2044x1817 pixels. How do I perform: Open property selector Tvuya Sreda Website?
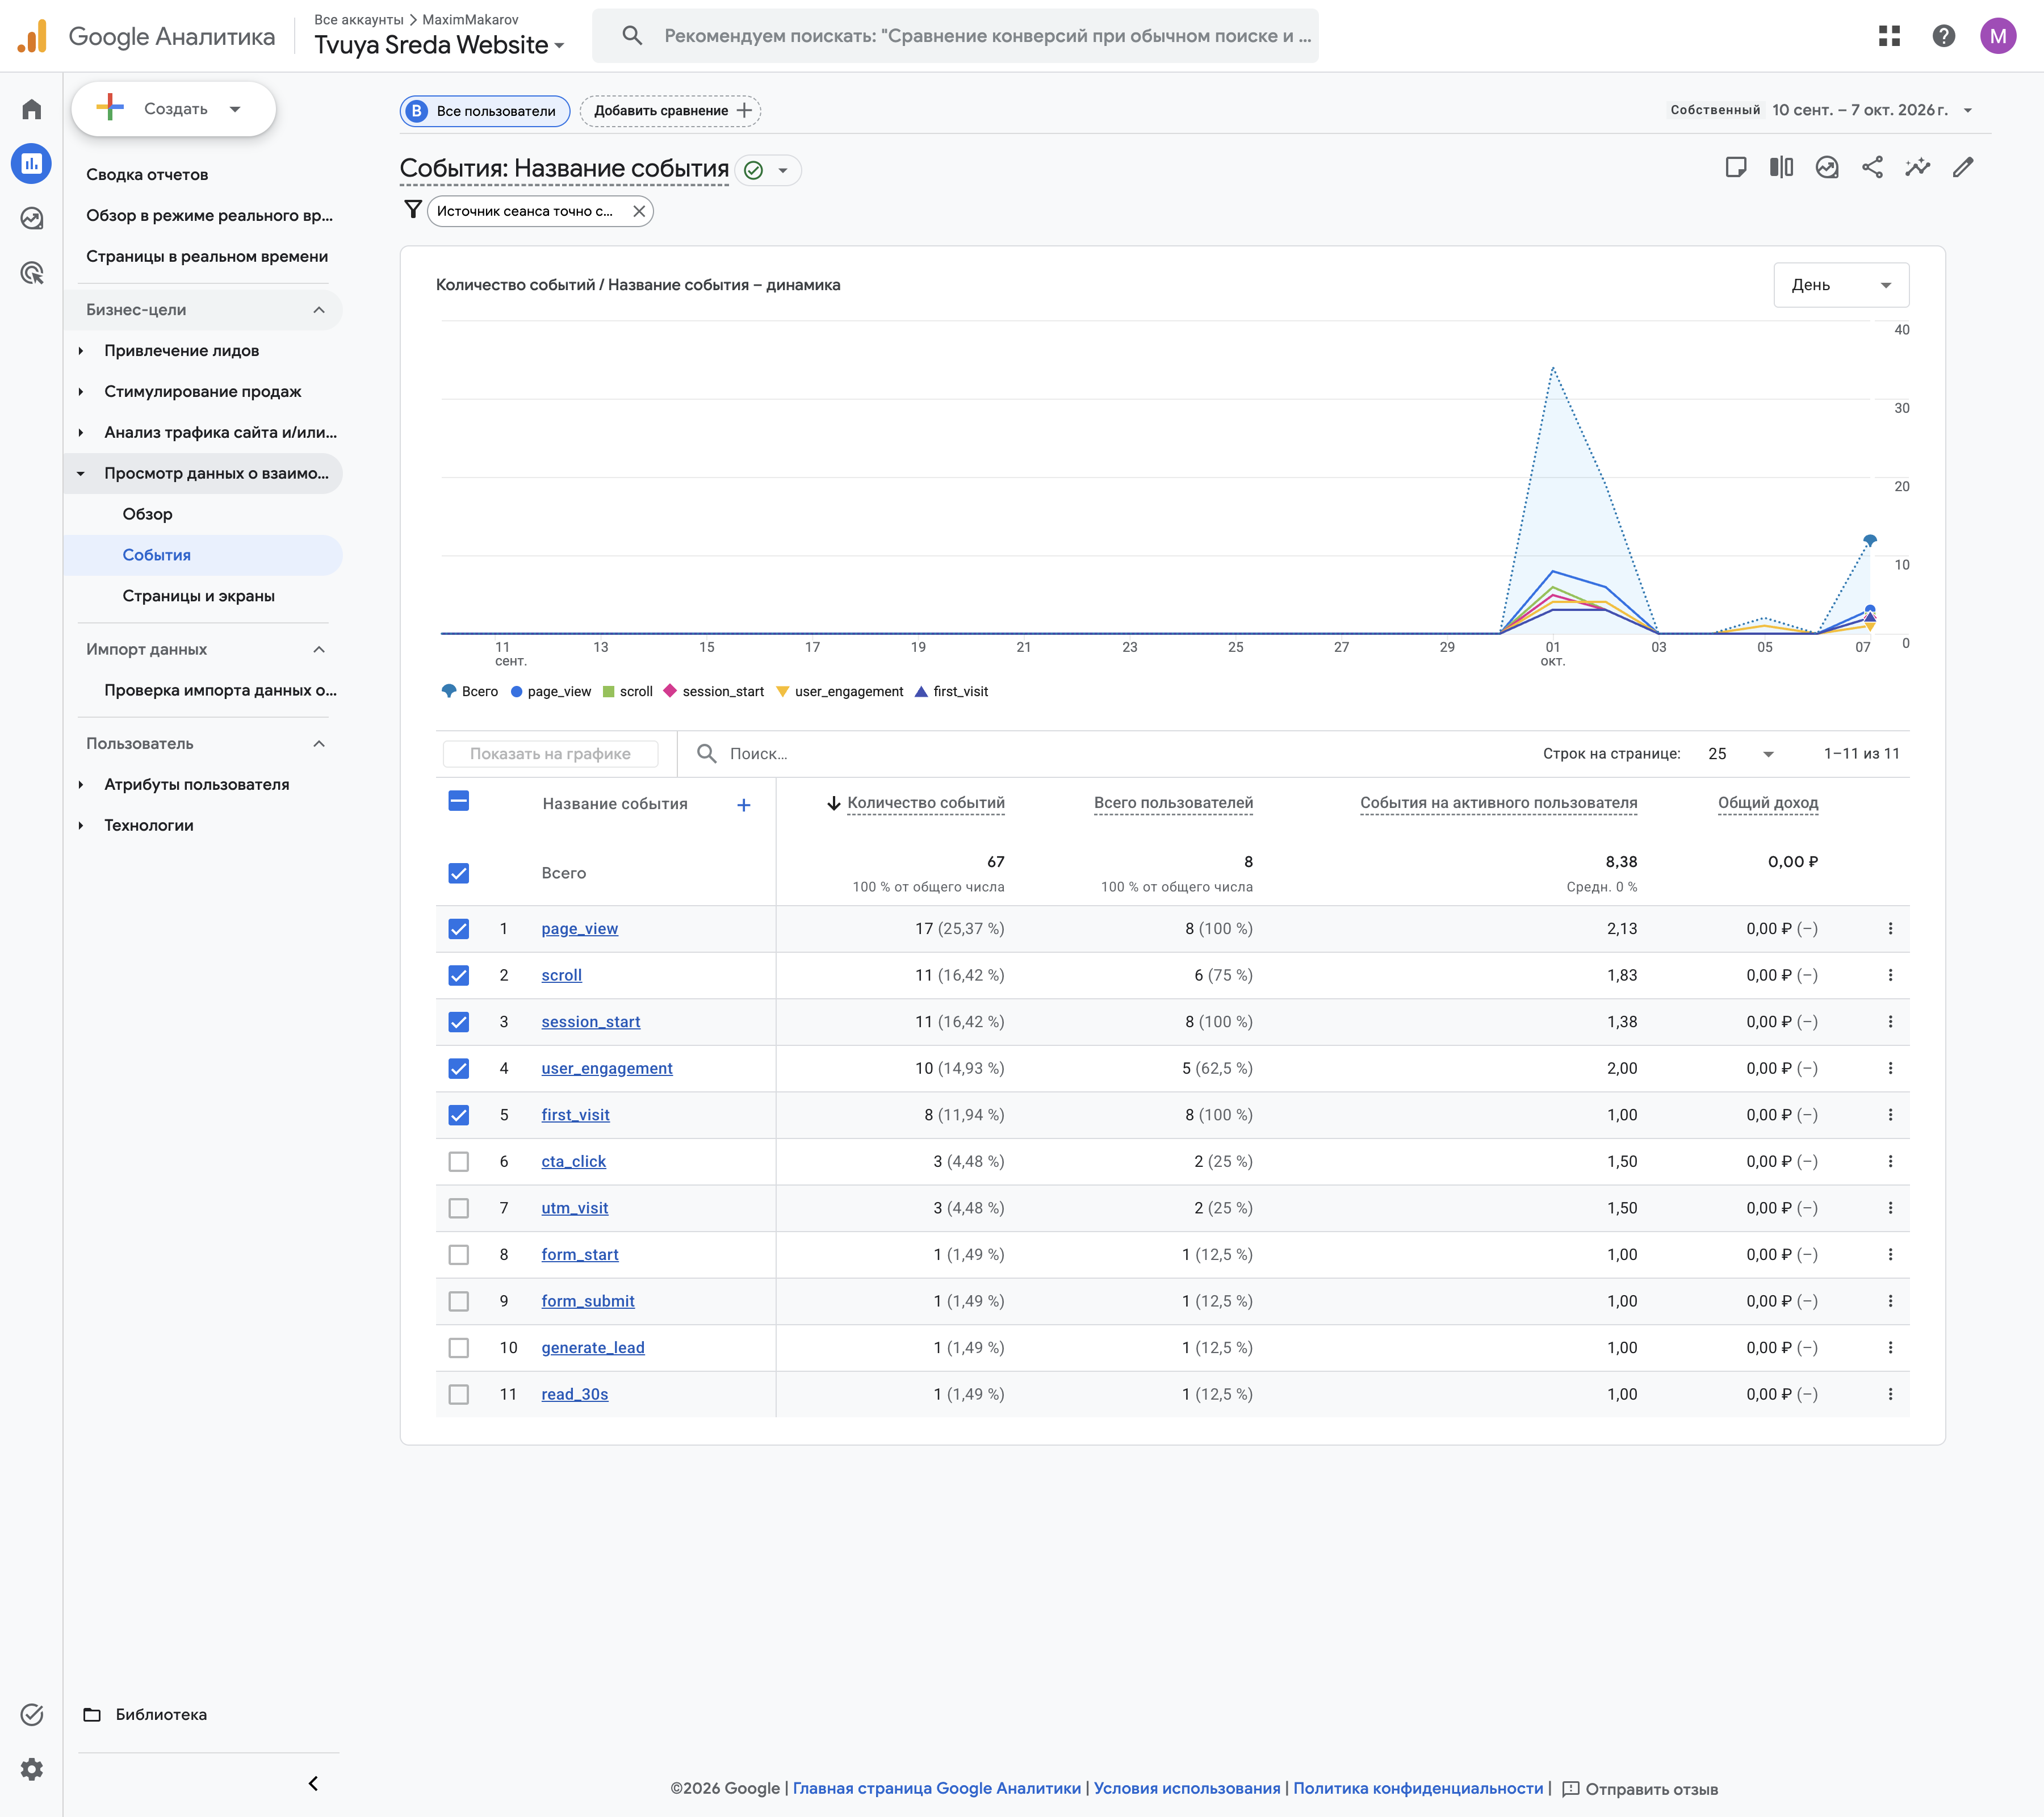(x=439, y=45)
